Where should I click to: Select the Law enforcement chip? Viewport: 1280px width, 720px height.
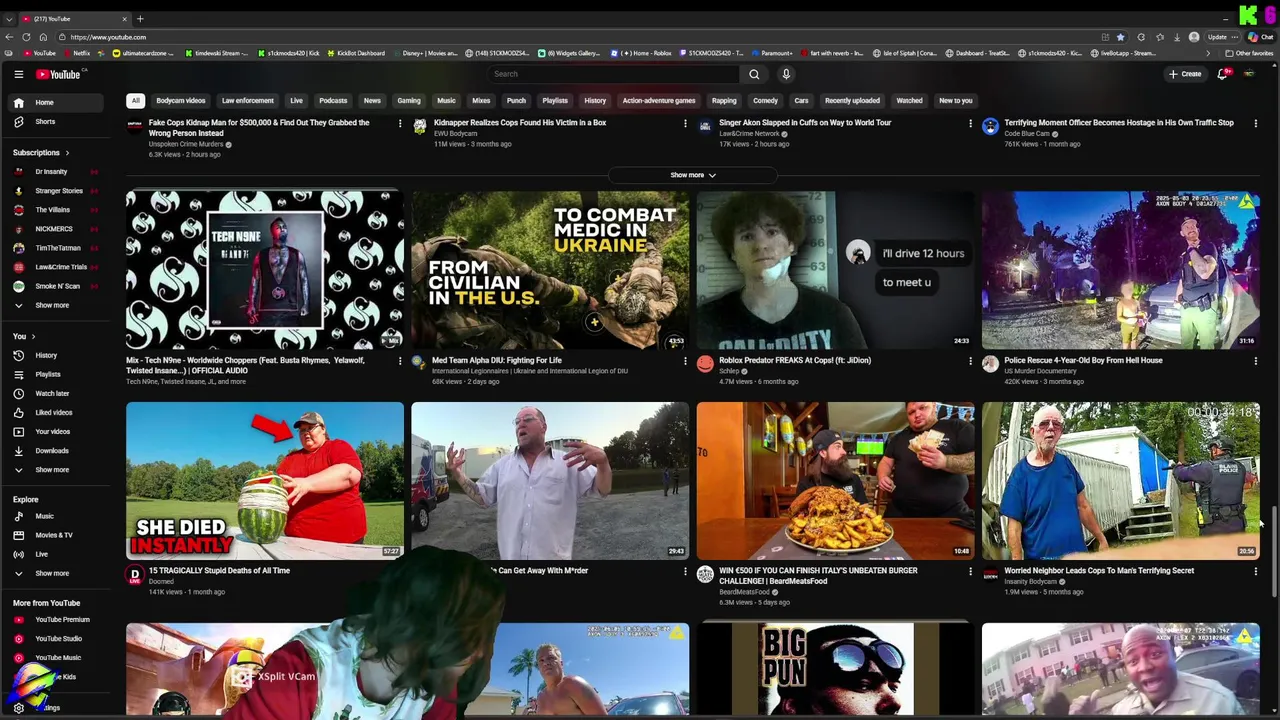click(x=247, y=100)
